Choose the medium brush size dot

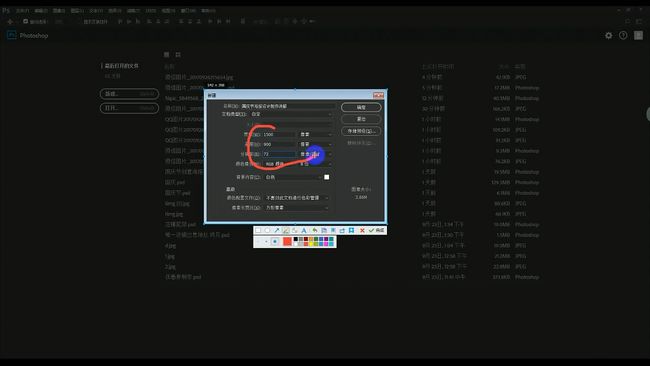click(x=266, y=241)
